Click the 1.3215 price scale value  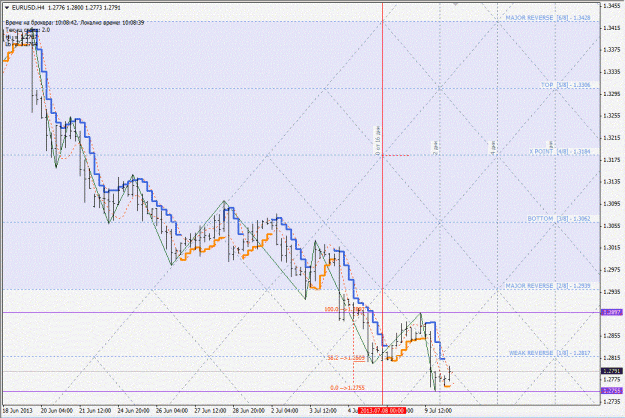click(x=612, y=137)
